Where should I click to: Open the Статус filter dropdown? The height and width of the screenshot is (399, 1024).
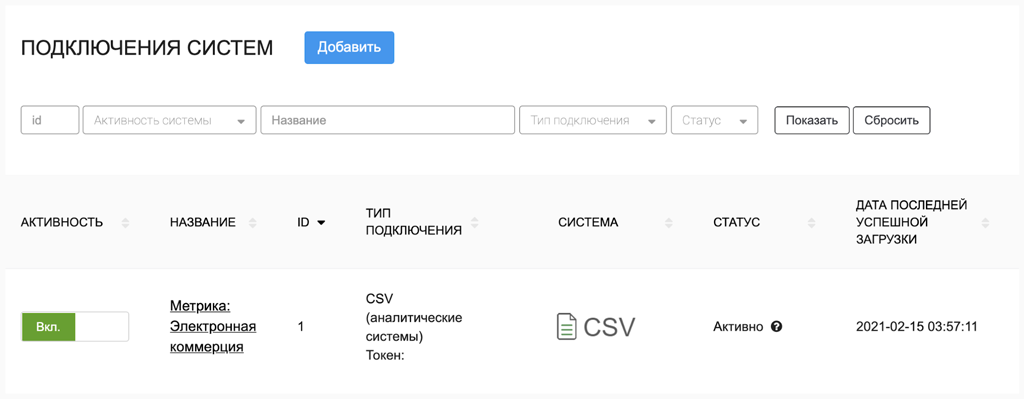(x=714, y=120)
